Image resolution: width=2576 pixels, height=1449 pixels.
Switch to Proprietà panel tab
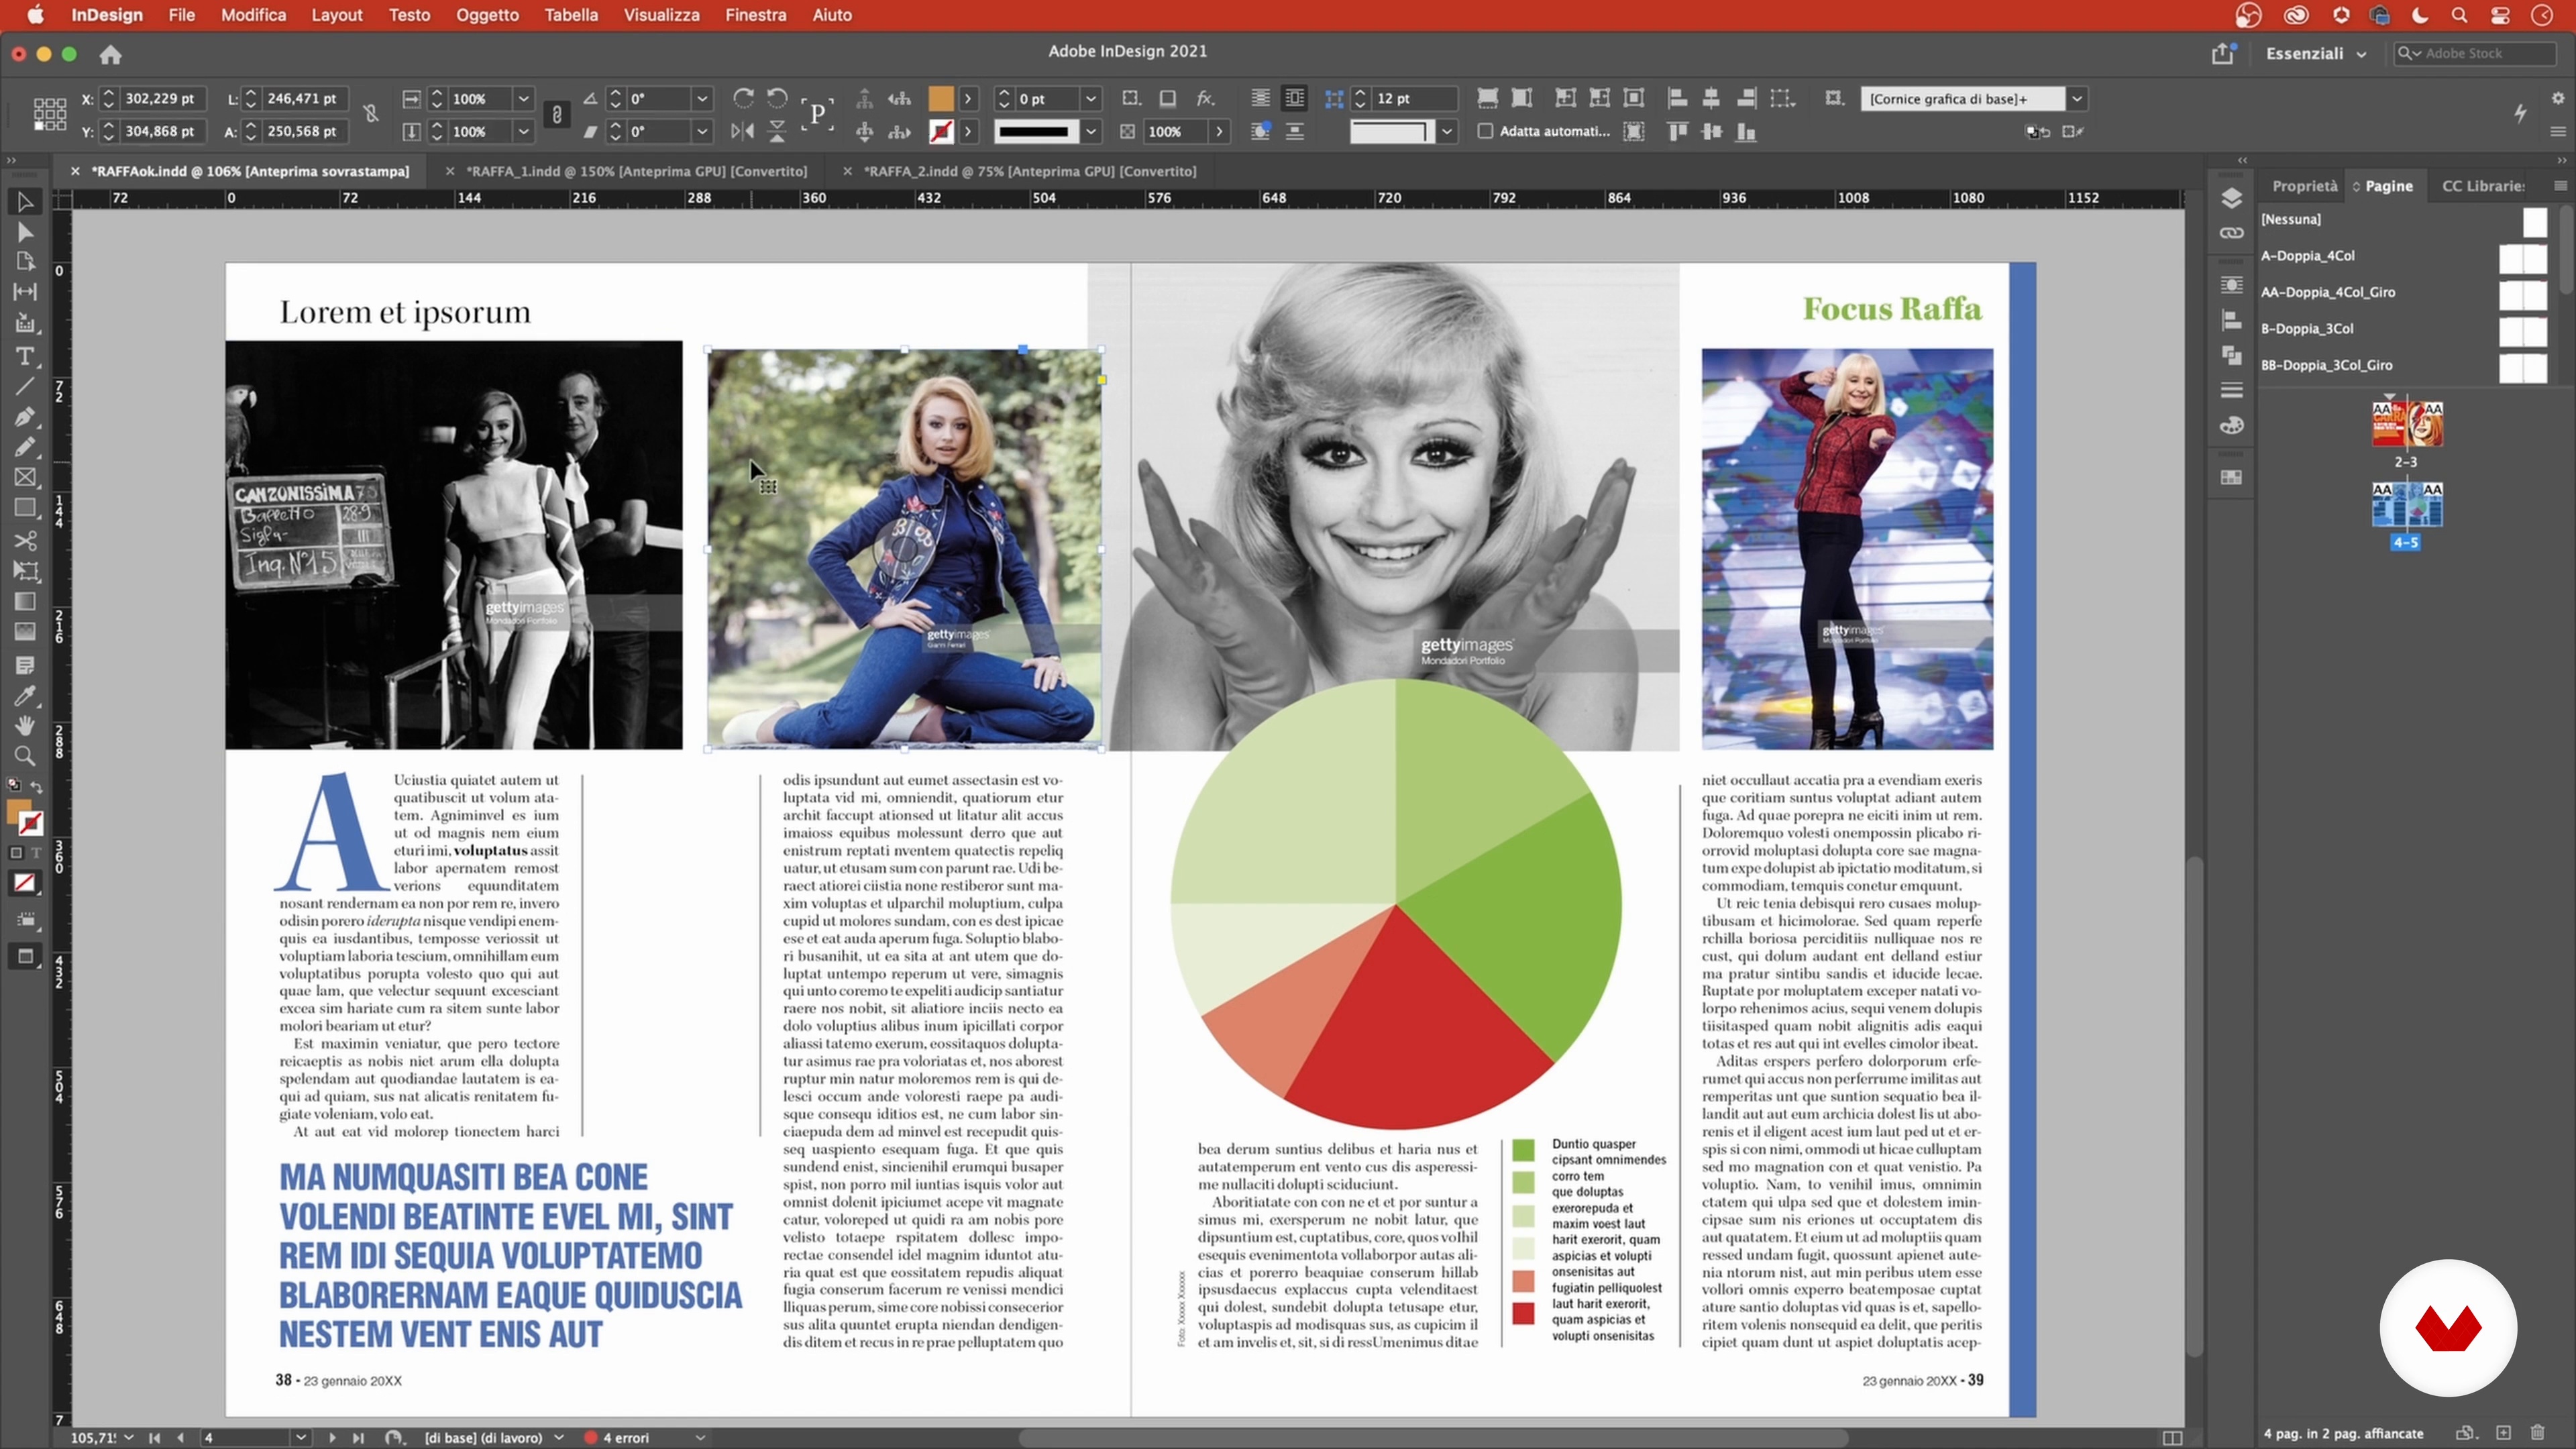pos(2304,186)
